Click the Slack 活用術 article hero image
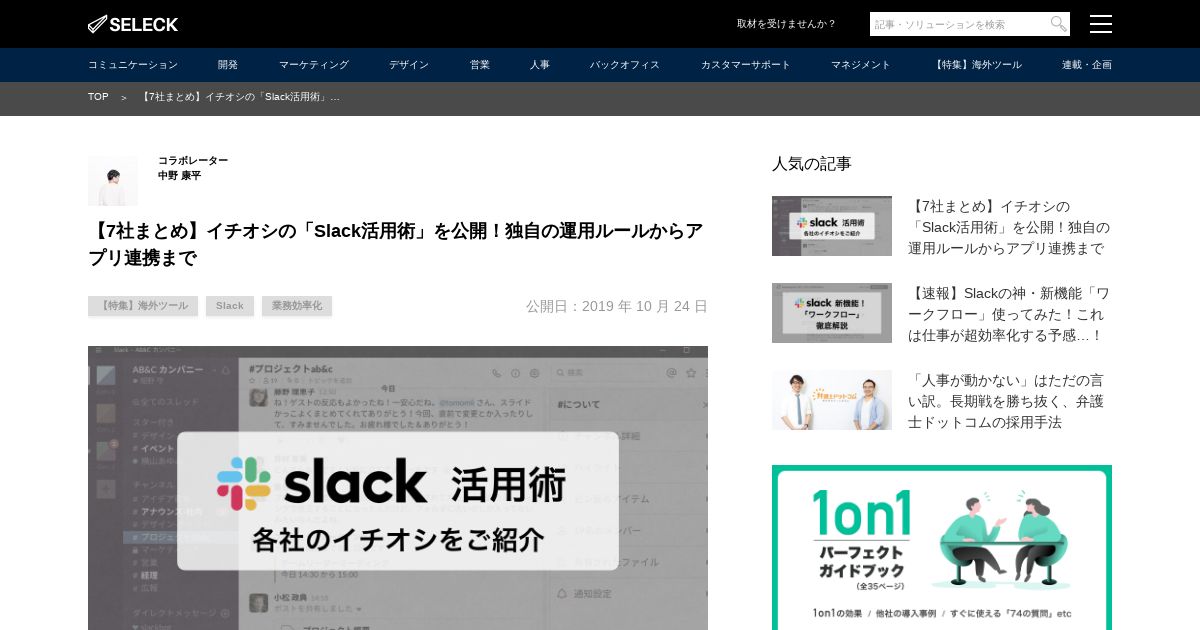1200x630 pixels. [x=398, y=488]
